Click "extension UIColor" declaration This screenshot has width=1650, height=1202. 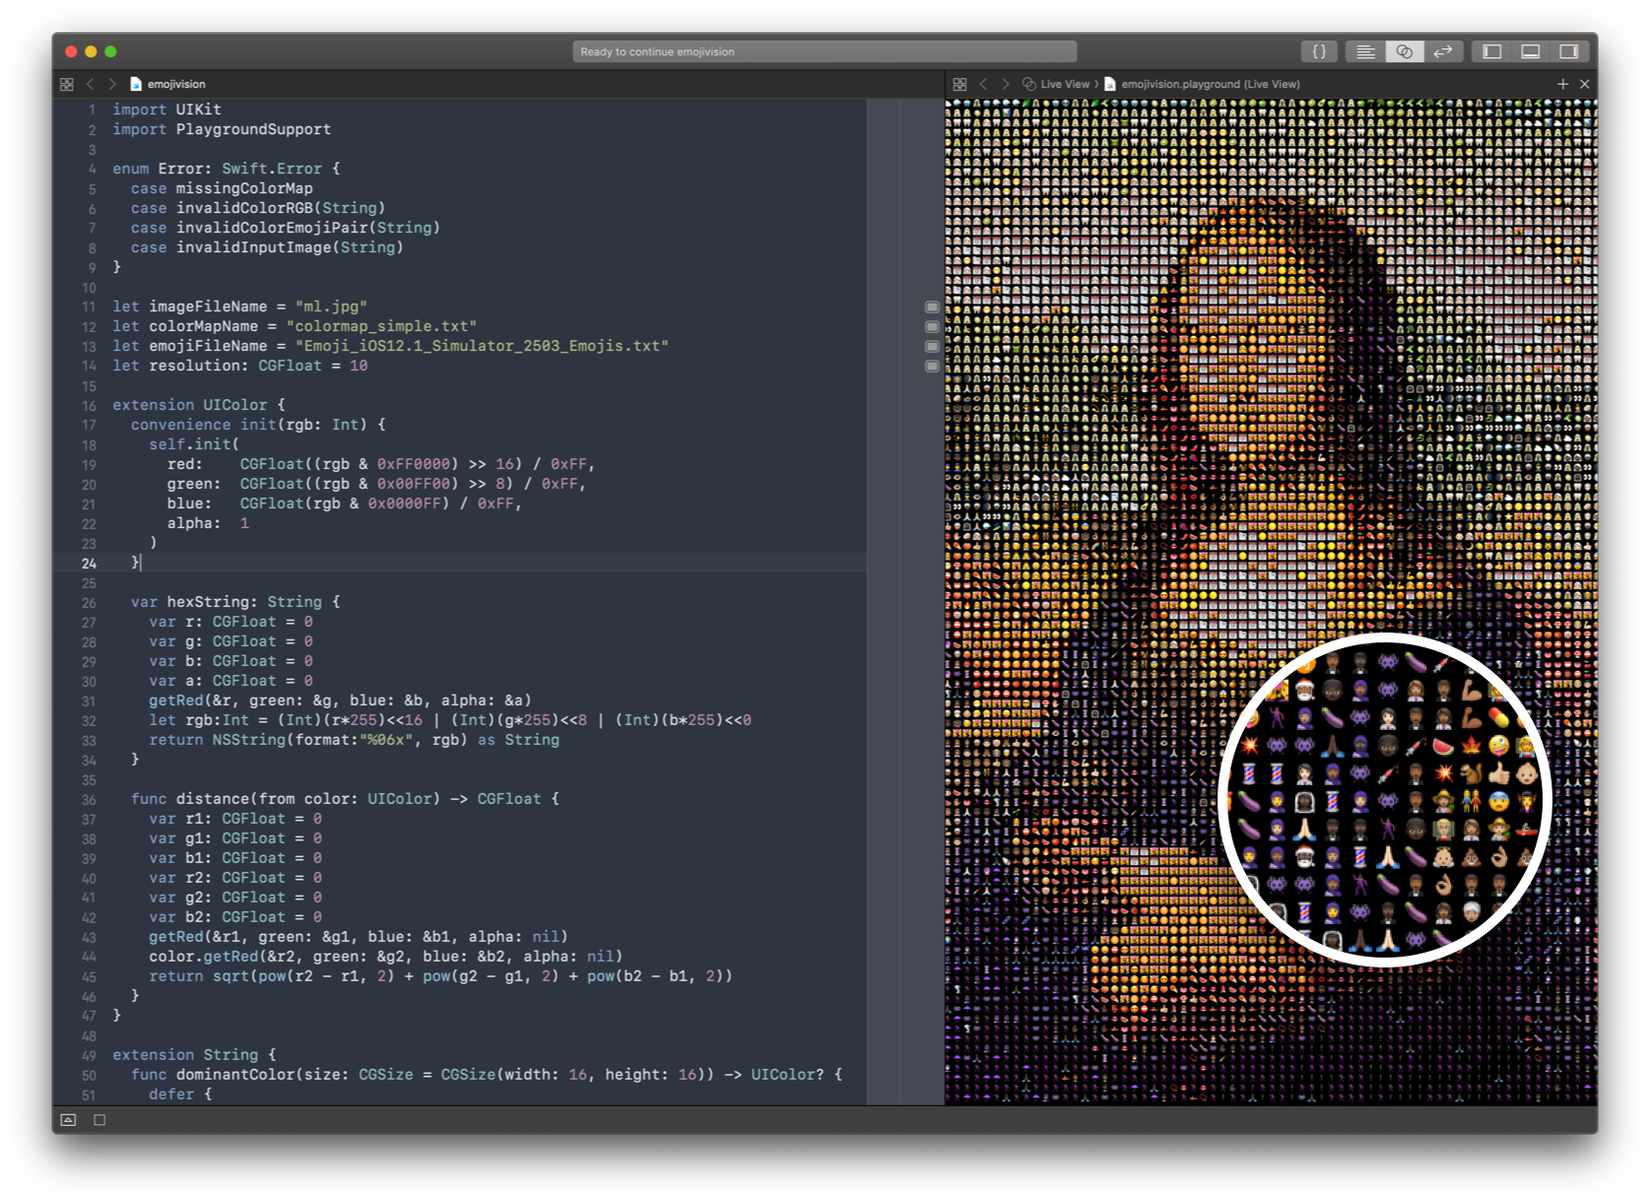tap(199, 405)
